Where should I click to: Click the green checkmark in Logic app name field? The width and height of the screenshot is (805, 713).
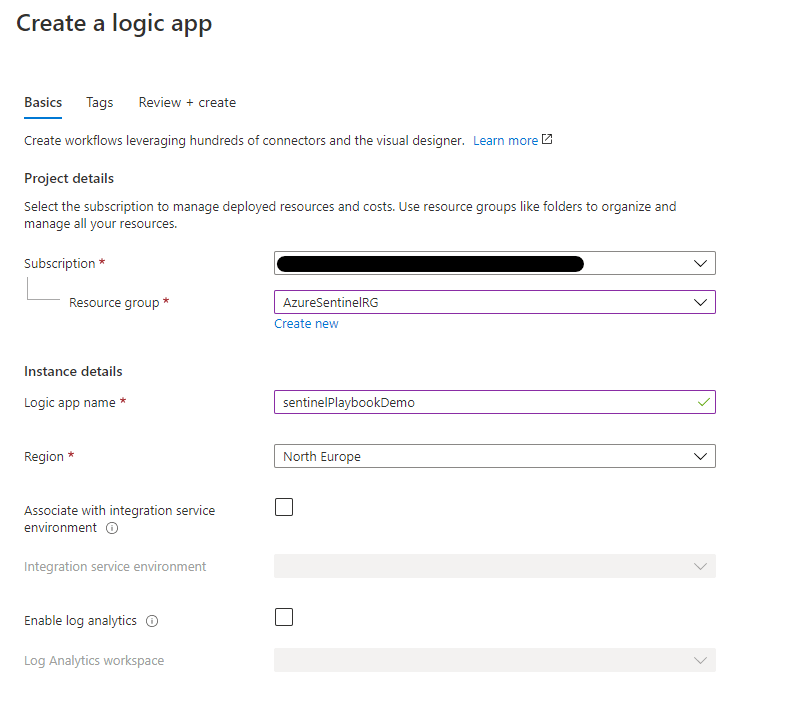[704, 402]
